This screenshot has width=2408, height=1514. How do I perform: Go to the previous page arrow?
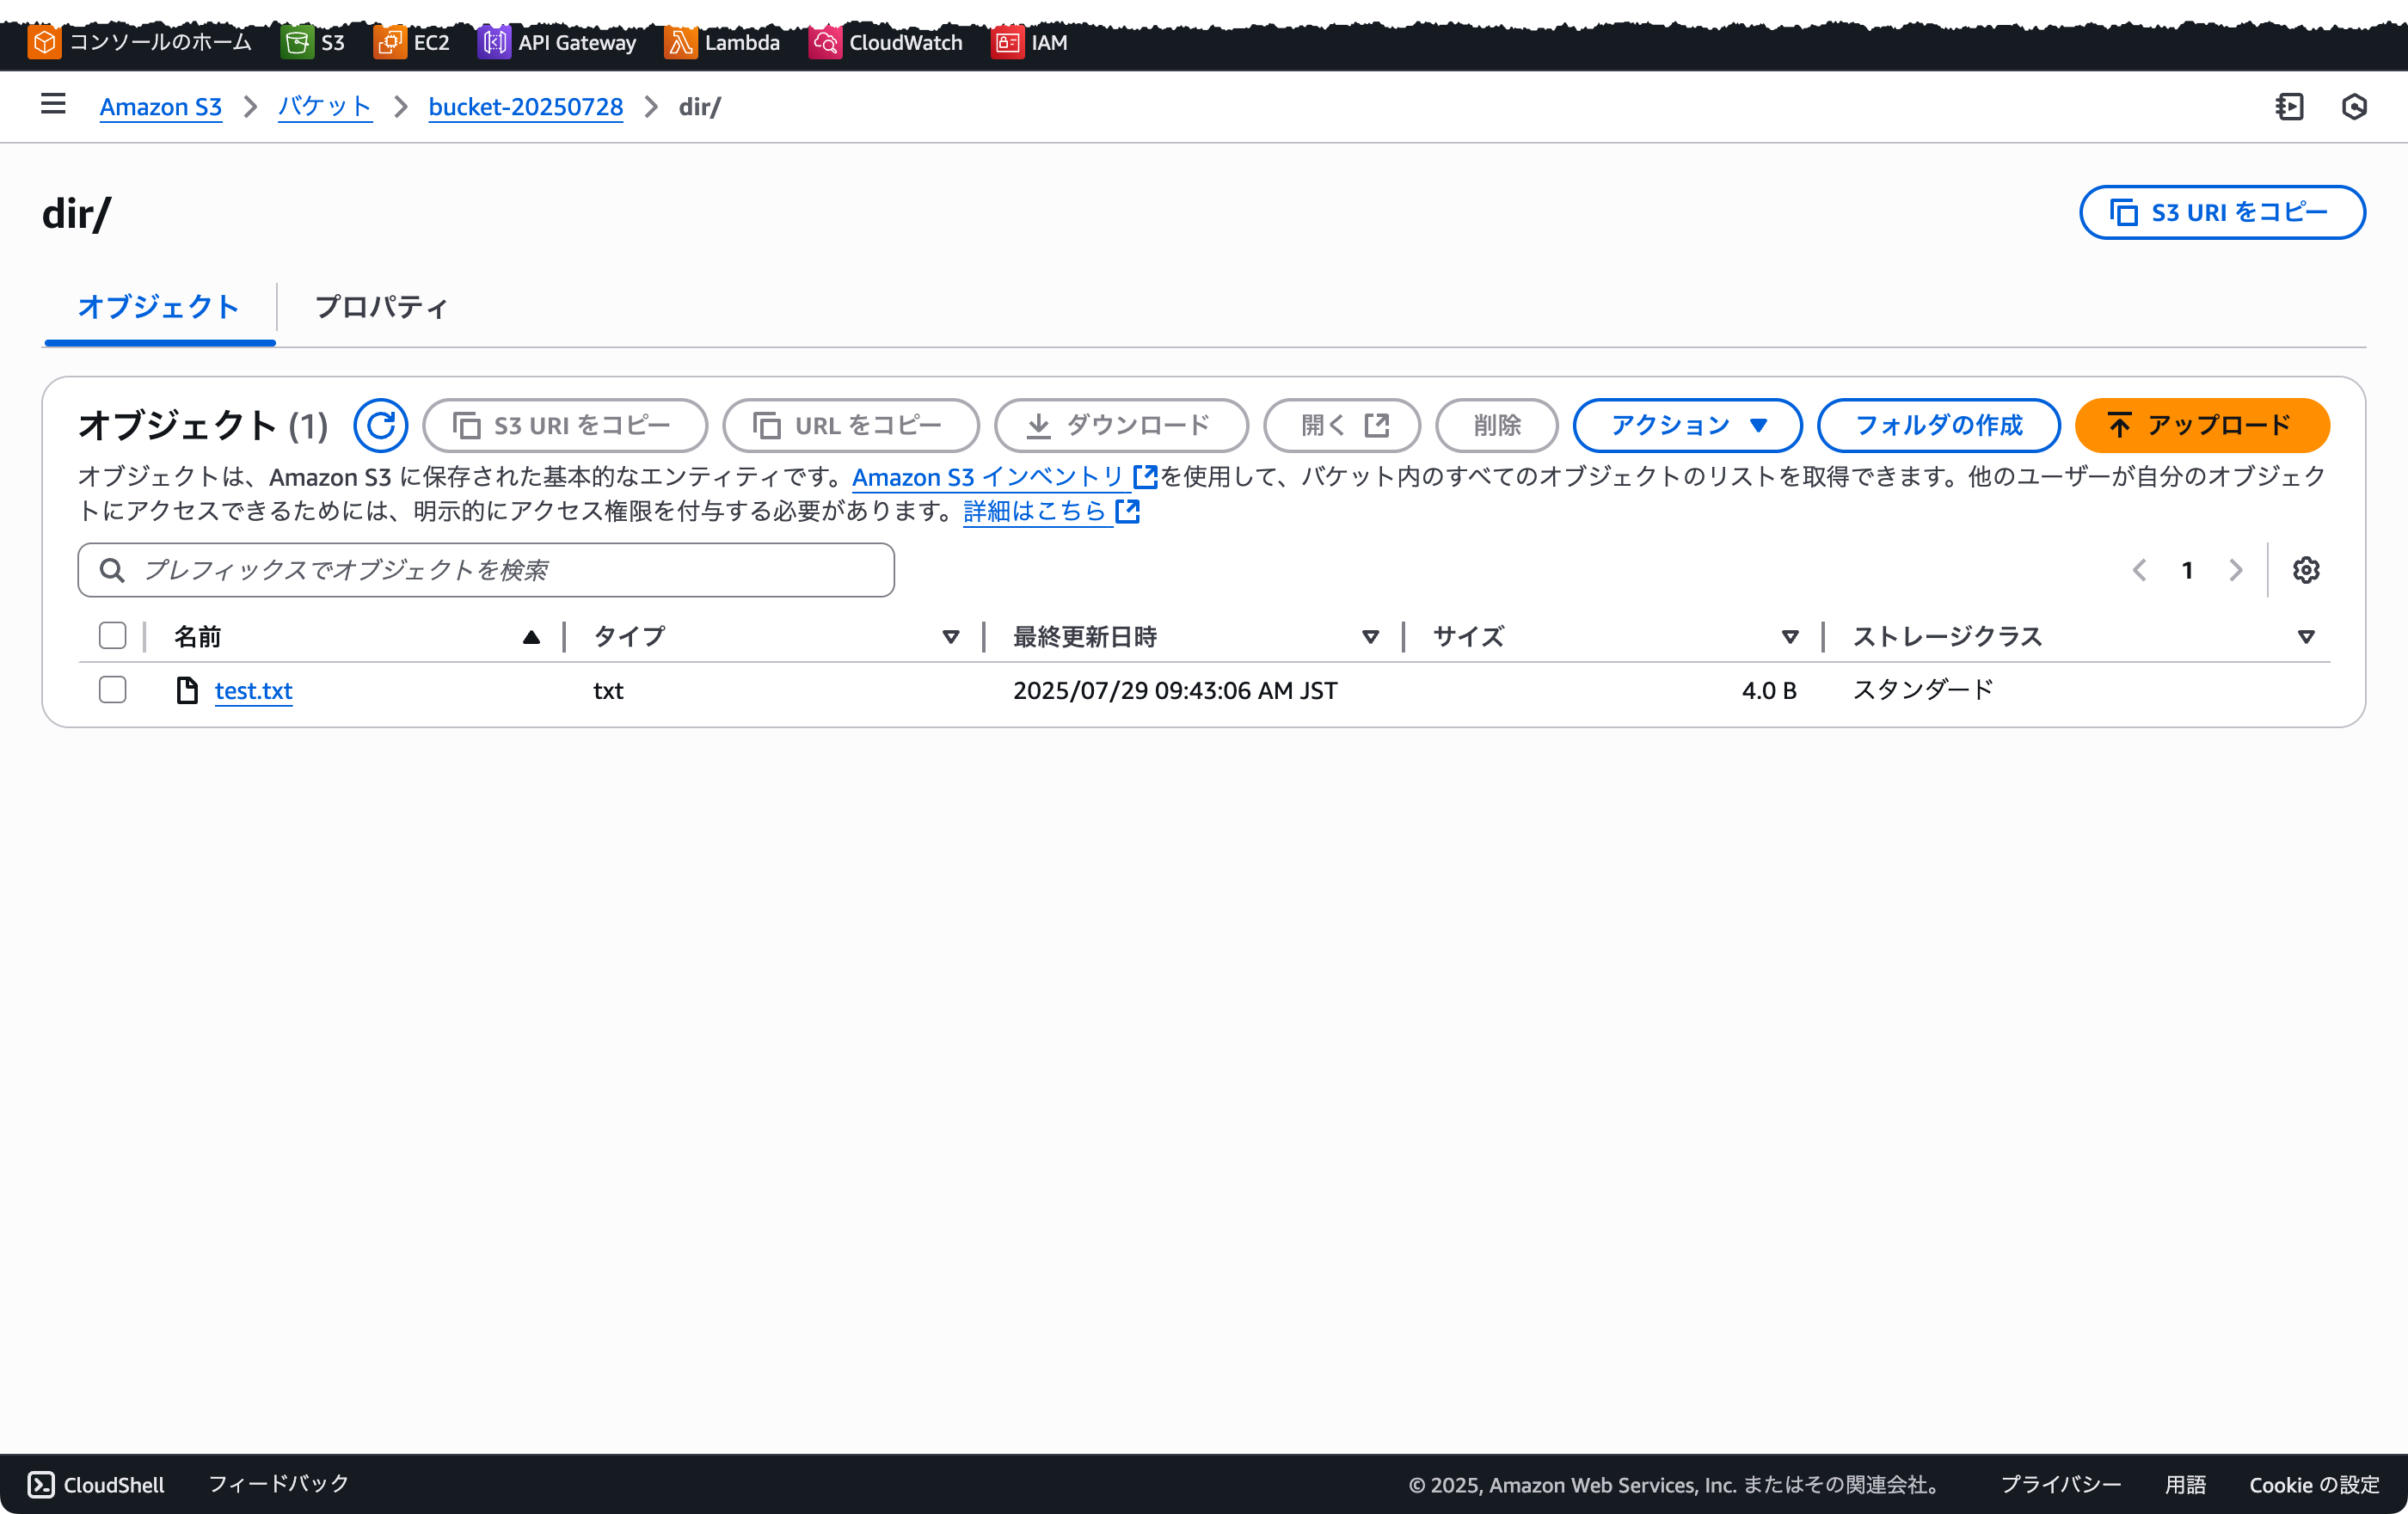pos(2139,570)
